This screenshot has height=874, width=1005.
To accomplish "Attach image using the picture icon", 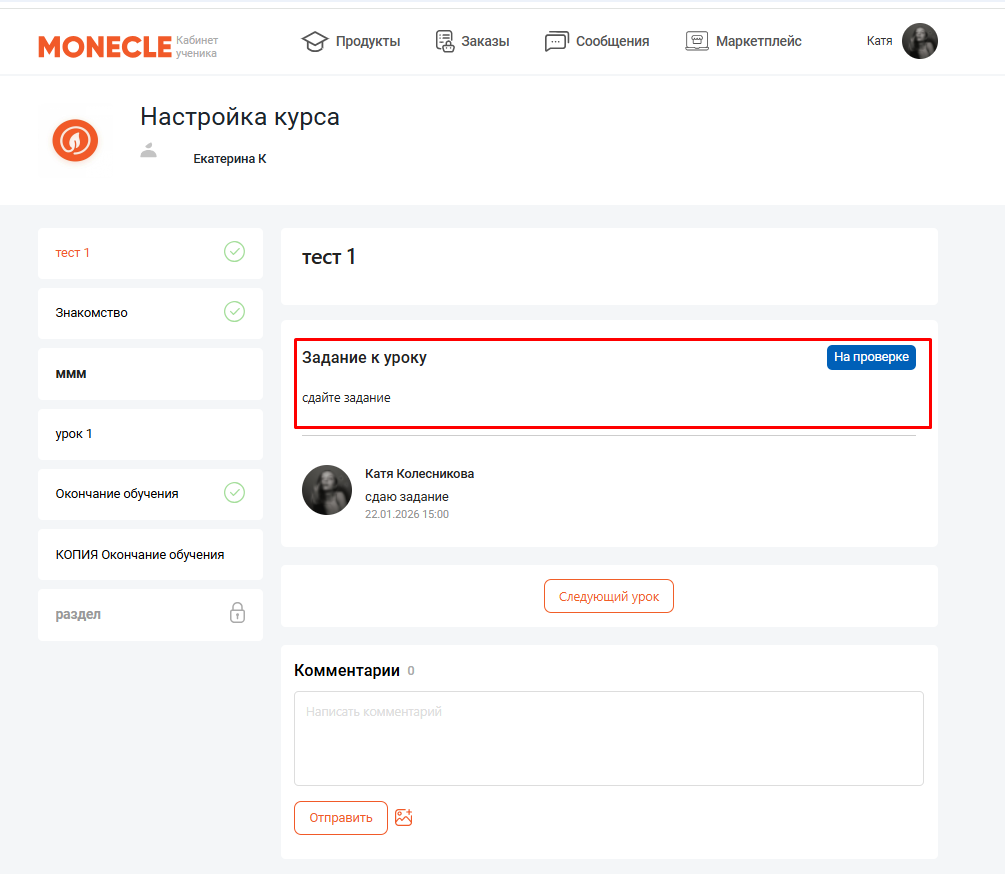I will pos(404,818).
